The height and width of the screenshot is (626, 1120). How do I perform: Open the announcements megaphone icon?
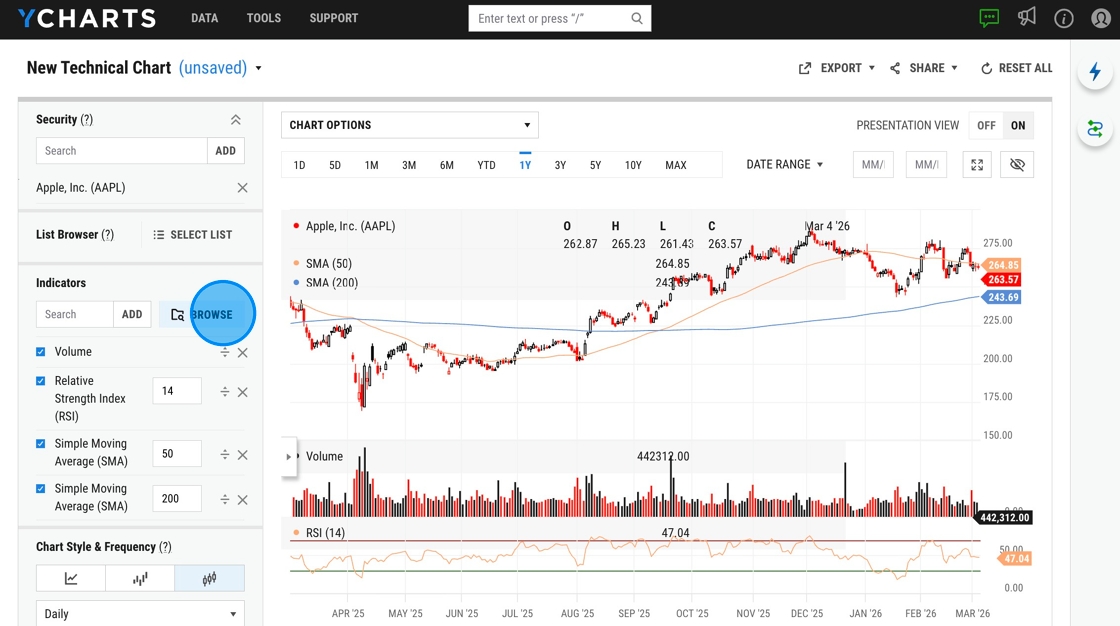point(1026,17)
